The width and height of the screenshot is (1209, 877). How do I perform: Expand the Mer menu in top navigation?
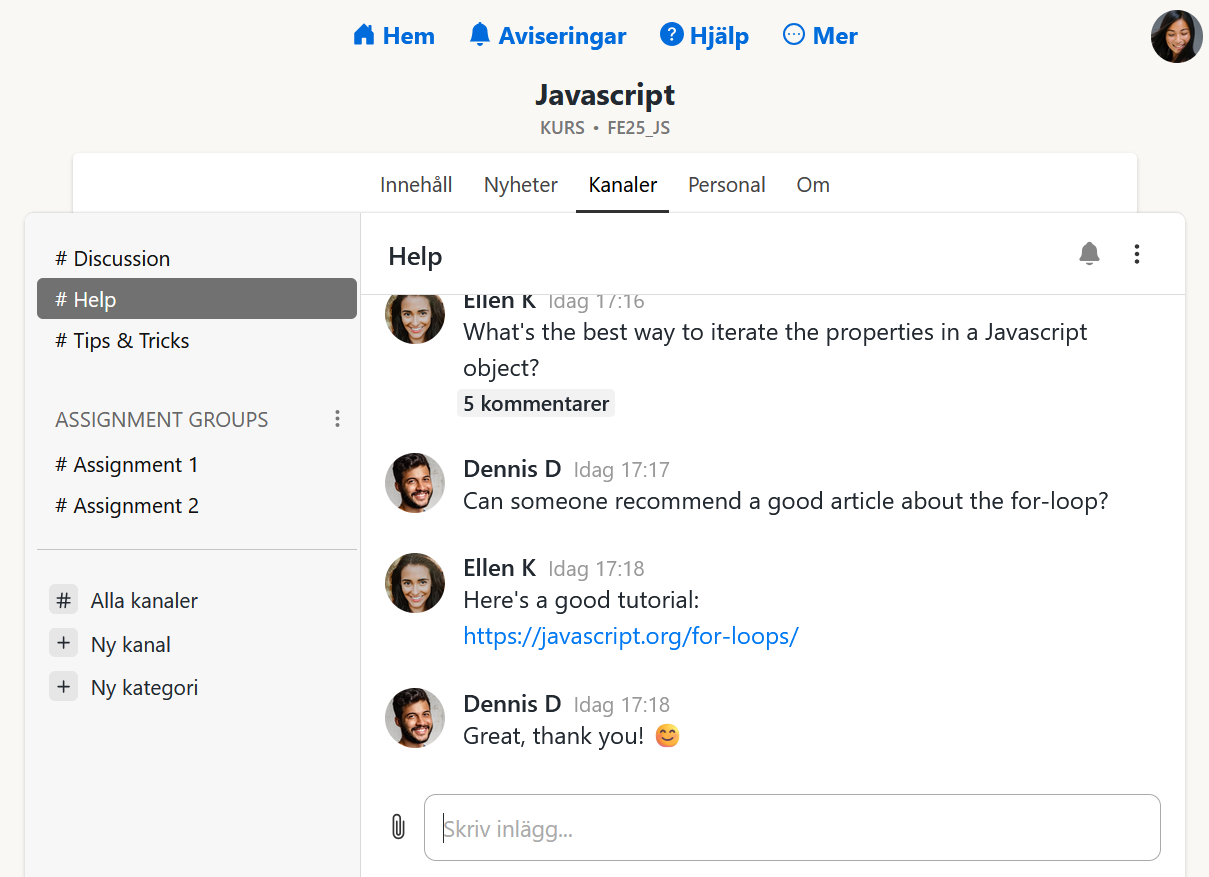pyautogui.click(x=820, y=36)
